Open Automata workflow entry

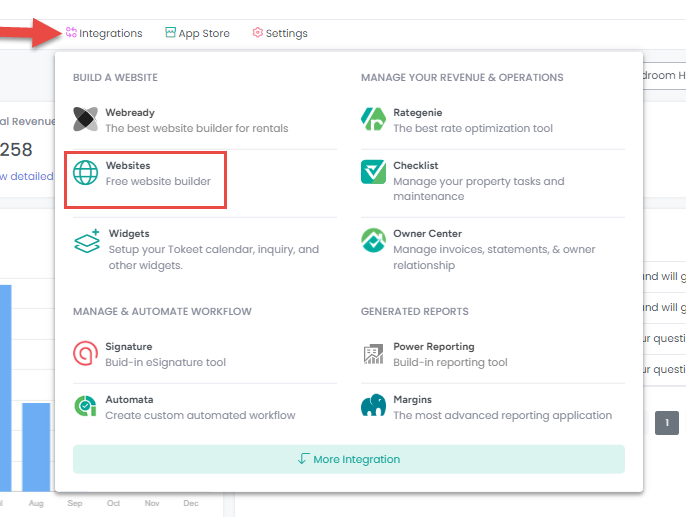click(205, 407)
